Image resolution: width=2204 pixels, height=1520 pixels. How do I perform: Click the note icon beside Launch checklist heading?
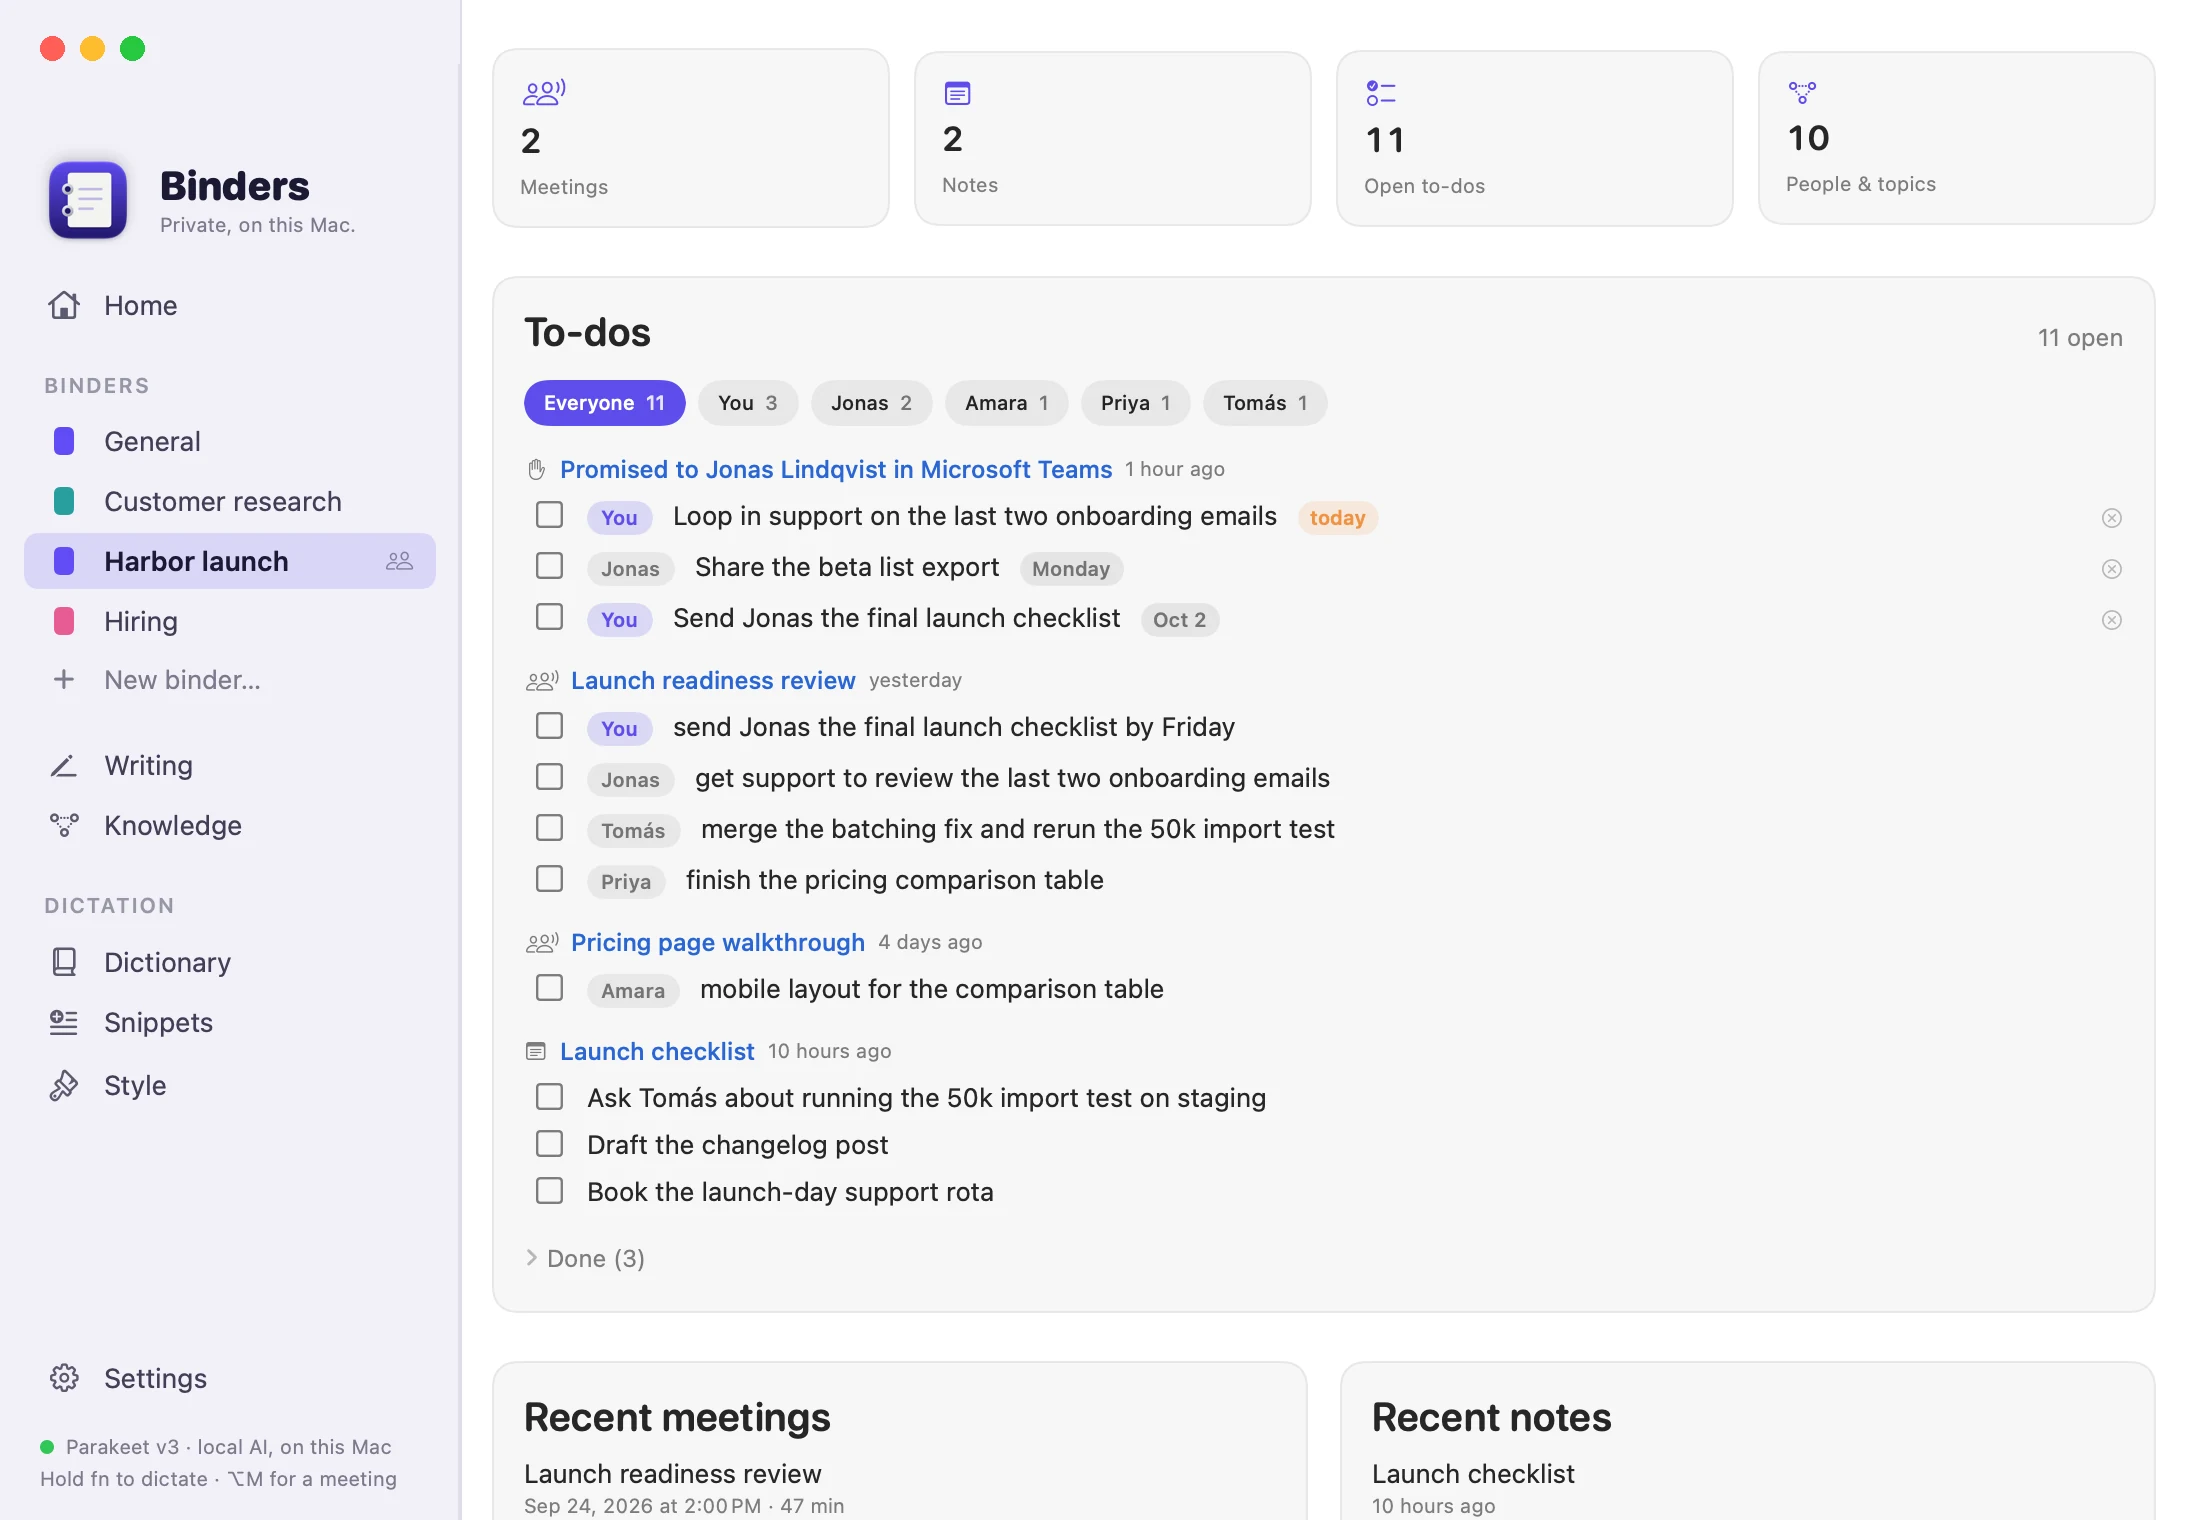[x=536, y=1051]
